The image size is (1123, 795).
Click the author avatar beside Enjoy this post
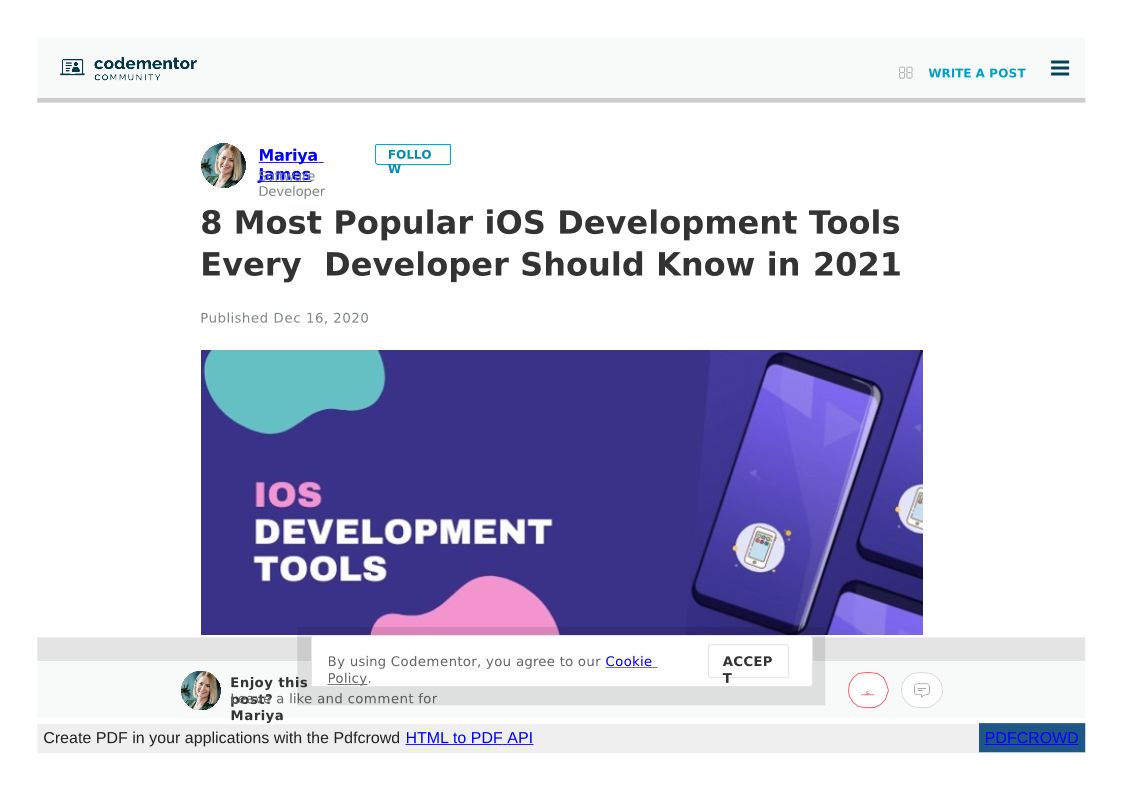pyautogui.click(x=201, y=691)
